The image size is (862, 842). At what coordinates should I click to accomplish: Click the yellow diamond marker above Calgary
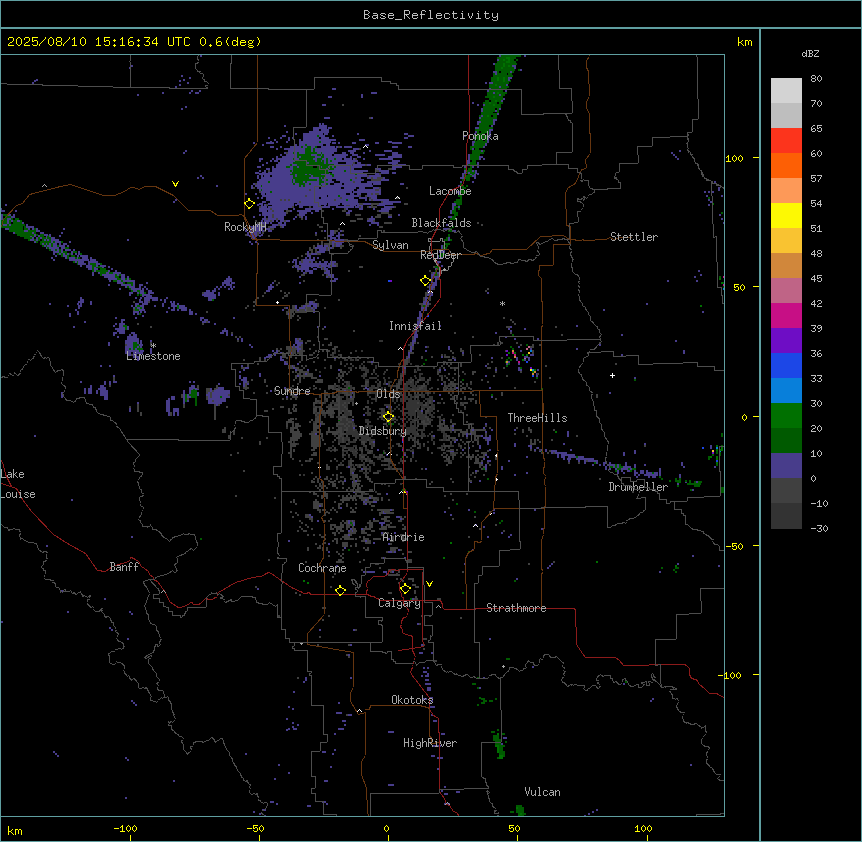[x=405, y=589]
